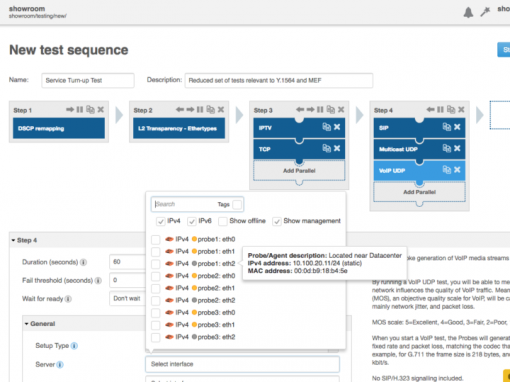
Task: Delete Step 1 with X icon
Action: point(101,109)
